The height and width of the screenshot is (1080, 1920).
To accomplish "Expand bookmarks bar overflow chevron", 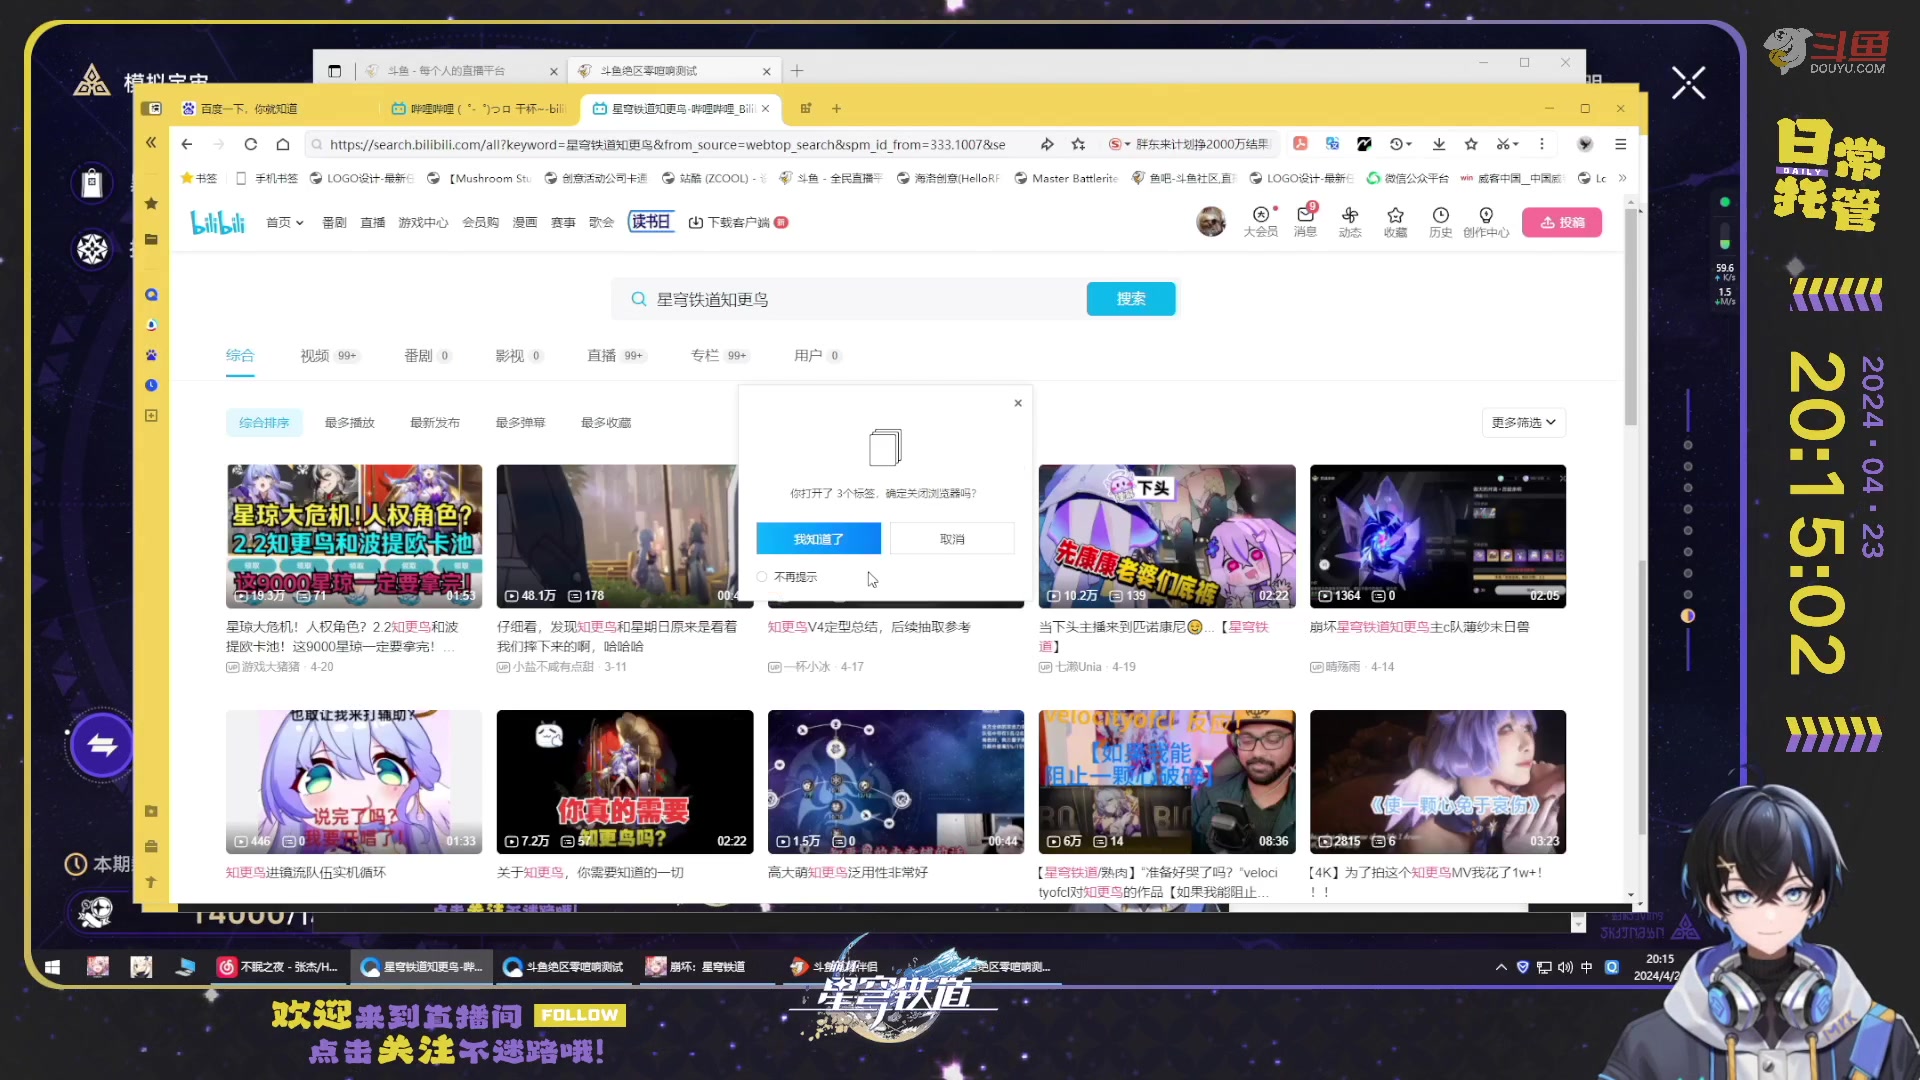I will pos(1622,178).
